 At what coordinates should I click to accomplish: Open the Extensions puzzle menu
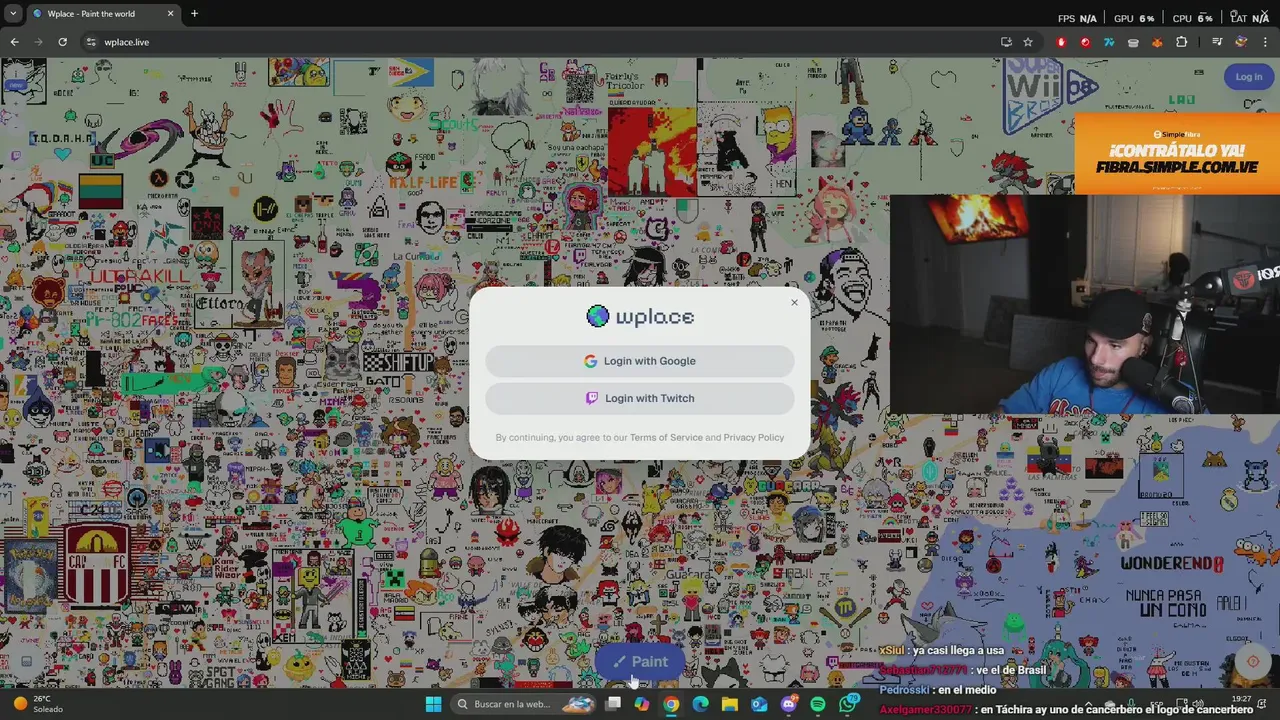pyautogui.click(x=1182, y=42)
